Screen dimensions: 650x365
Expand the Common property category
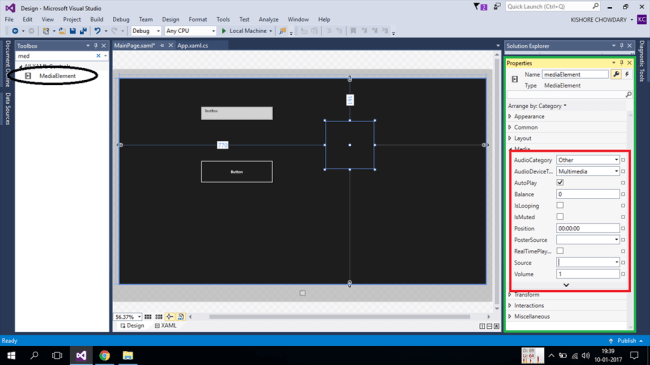510,127
